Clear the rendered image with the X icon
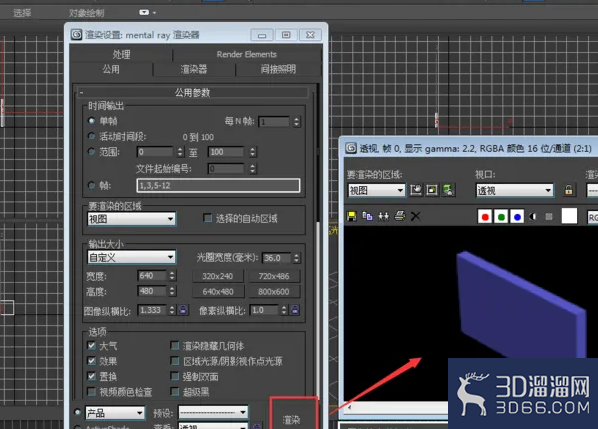 pyautogui.click(x=415, y=217)
